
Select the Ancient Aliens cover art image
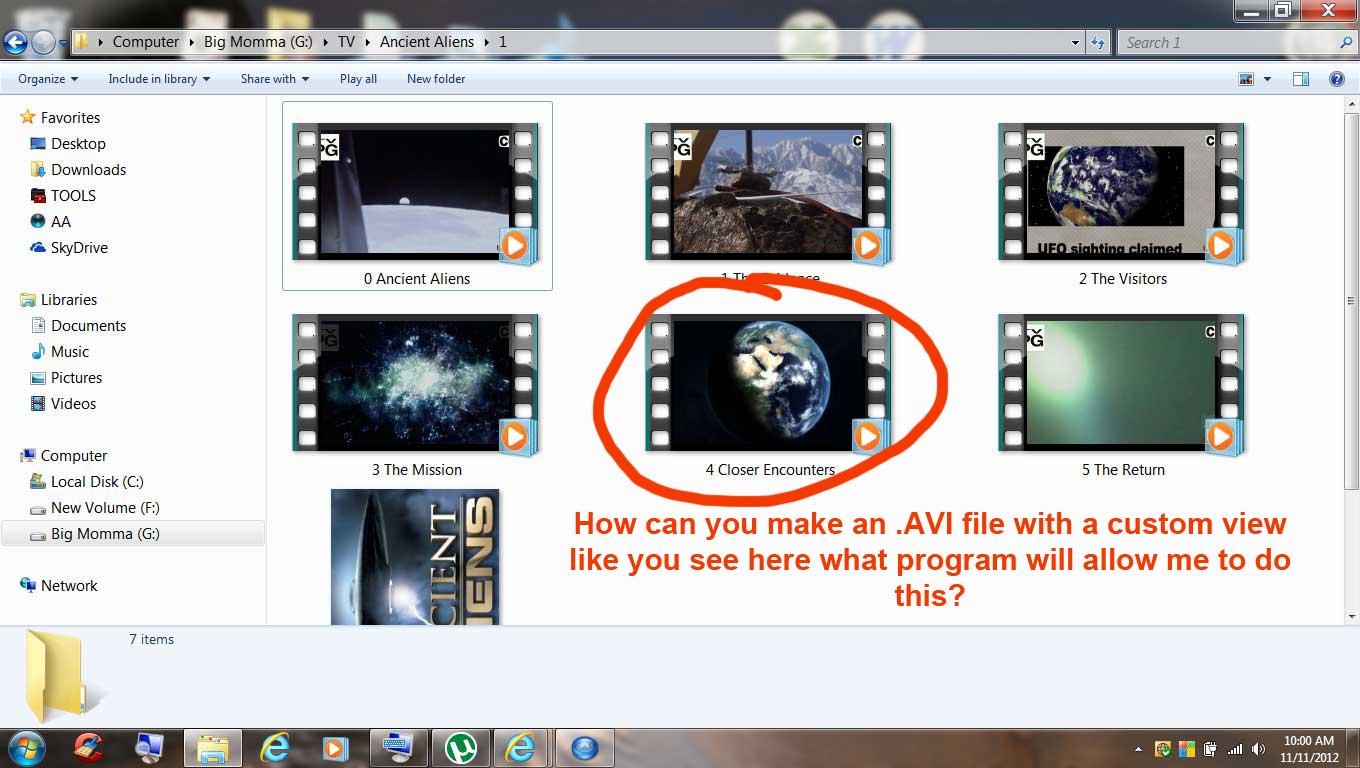pyautogui.click(x=415, y=556)
